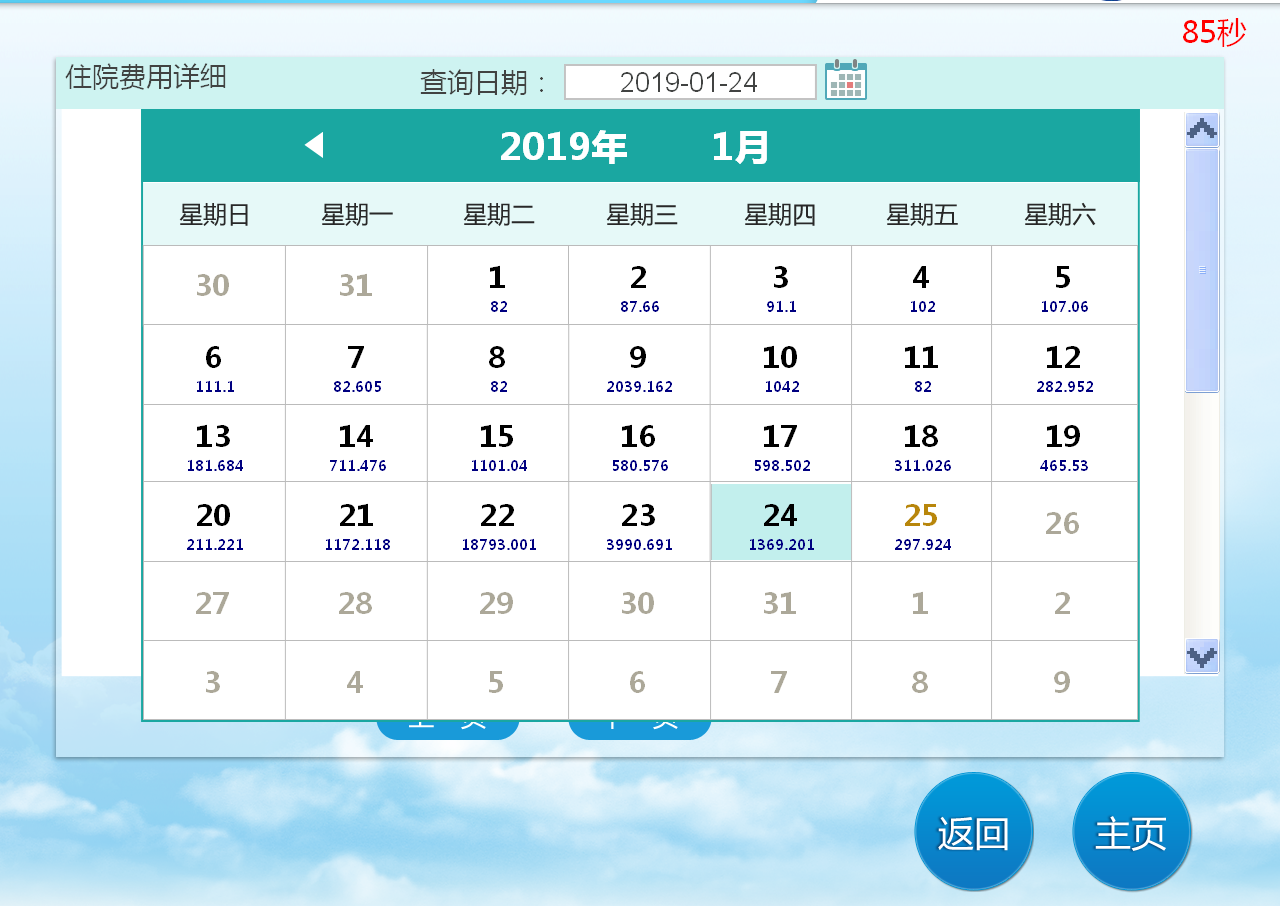Select highlighted date January 24
1280x906 pixels.
pyautogui.click(x=780, y=523)
